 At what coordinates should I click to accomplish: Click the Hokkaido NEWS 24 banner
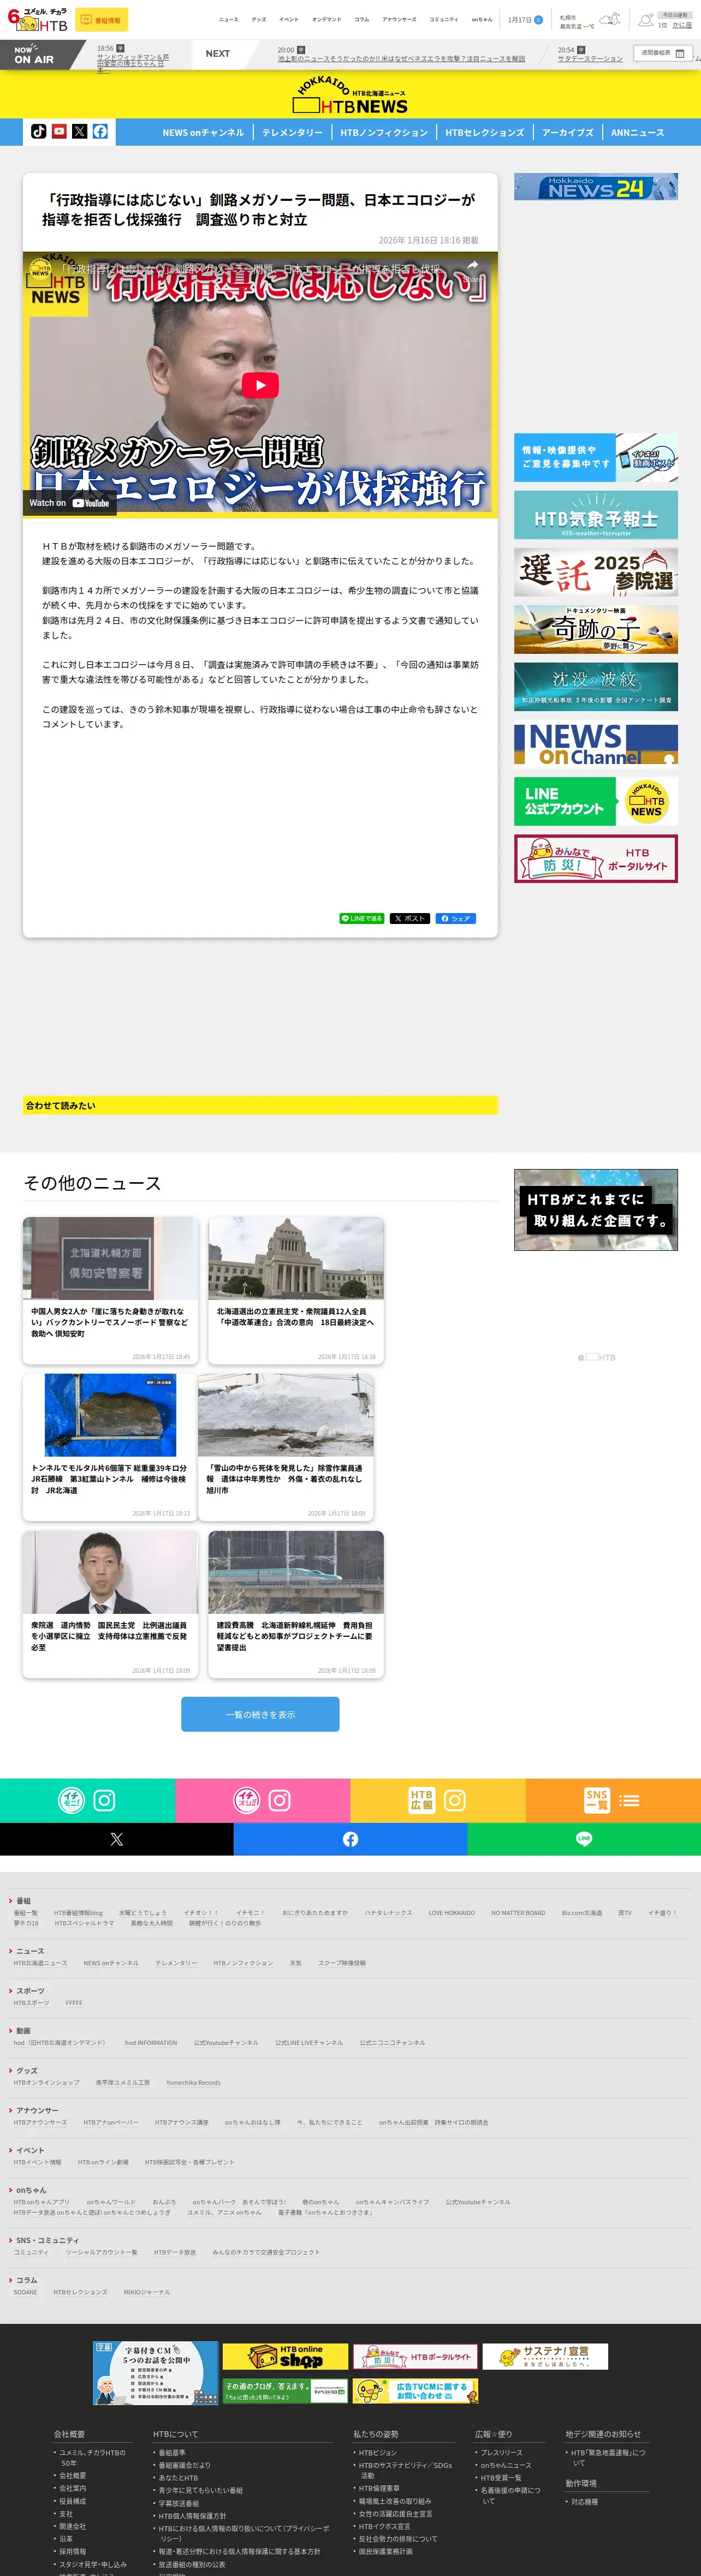coord(596,187)
